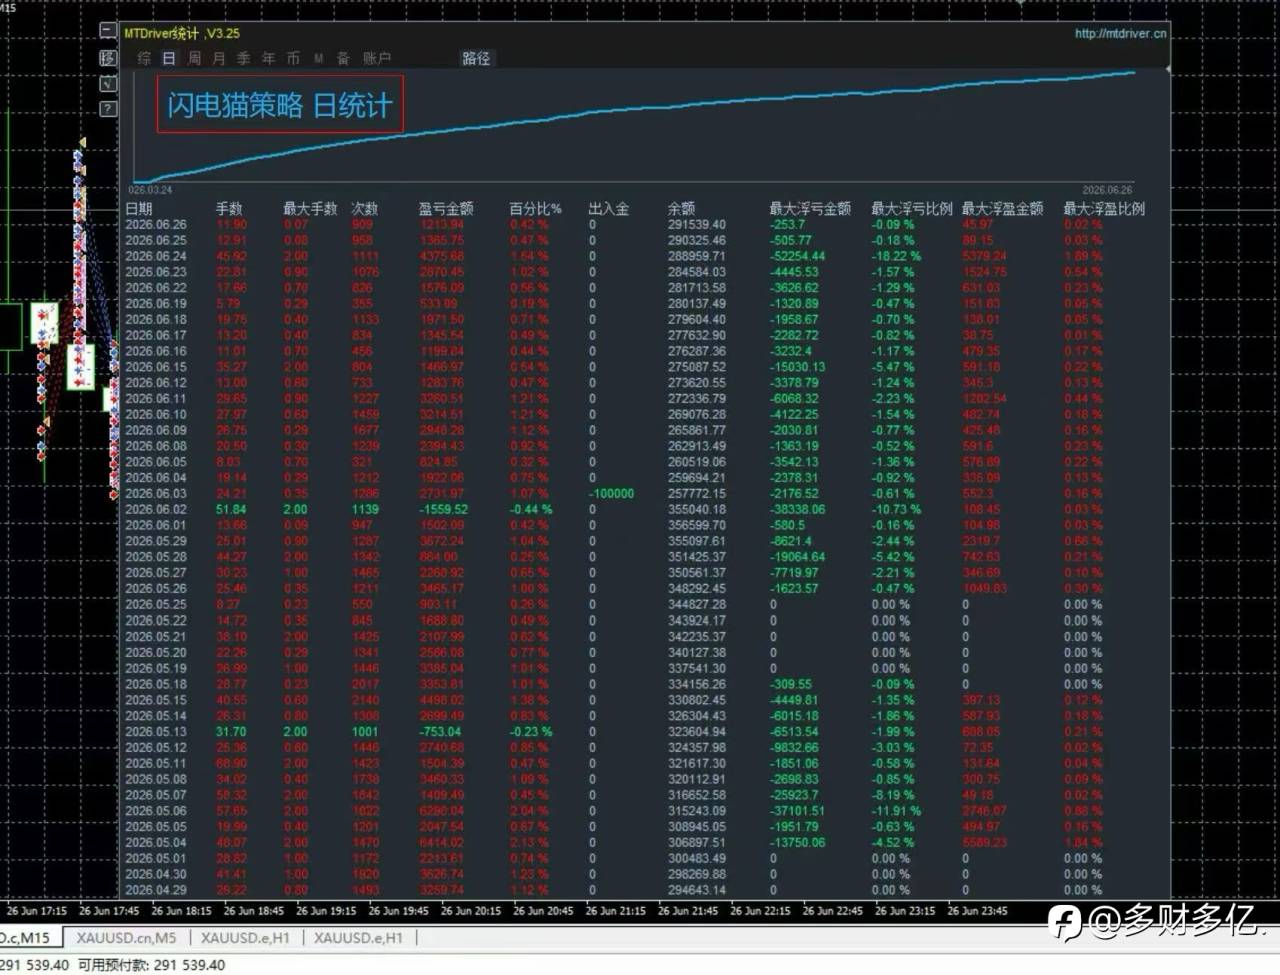
Task: Open the 月 monthly statistics tab
Action: (219, 58)
